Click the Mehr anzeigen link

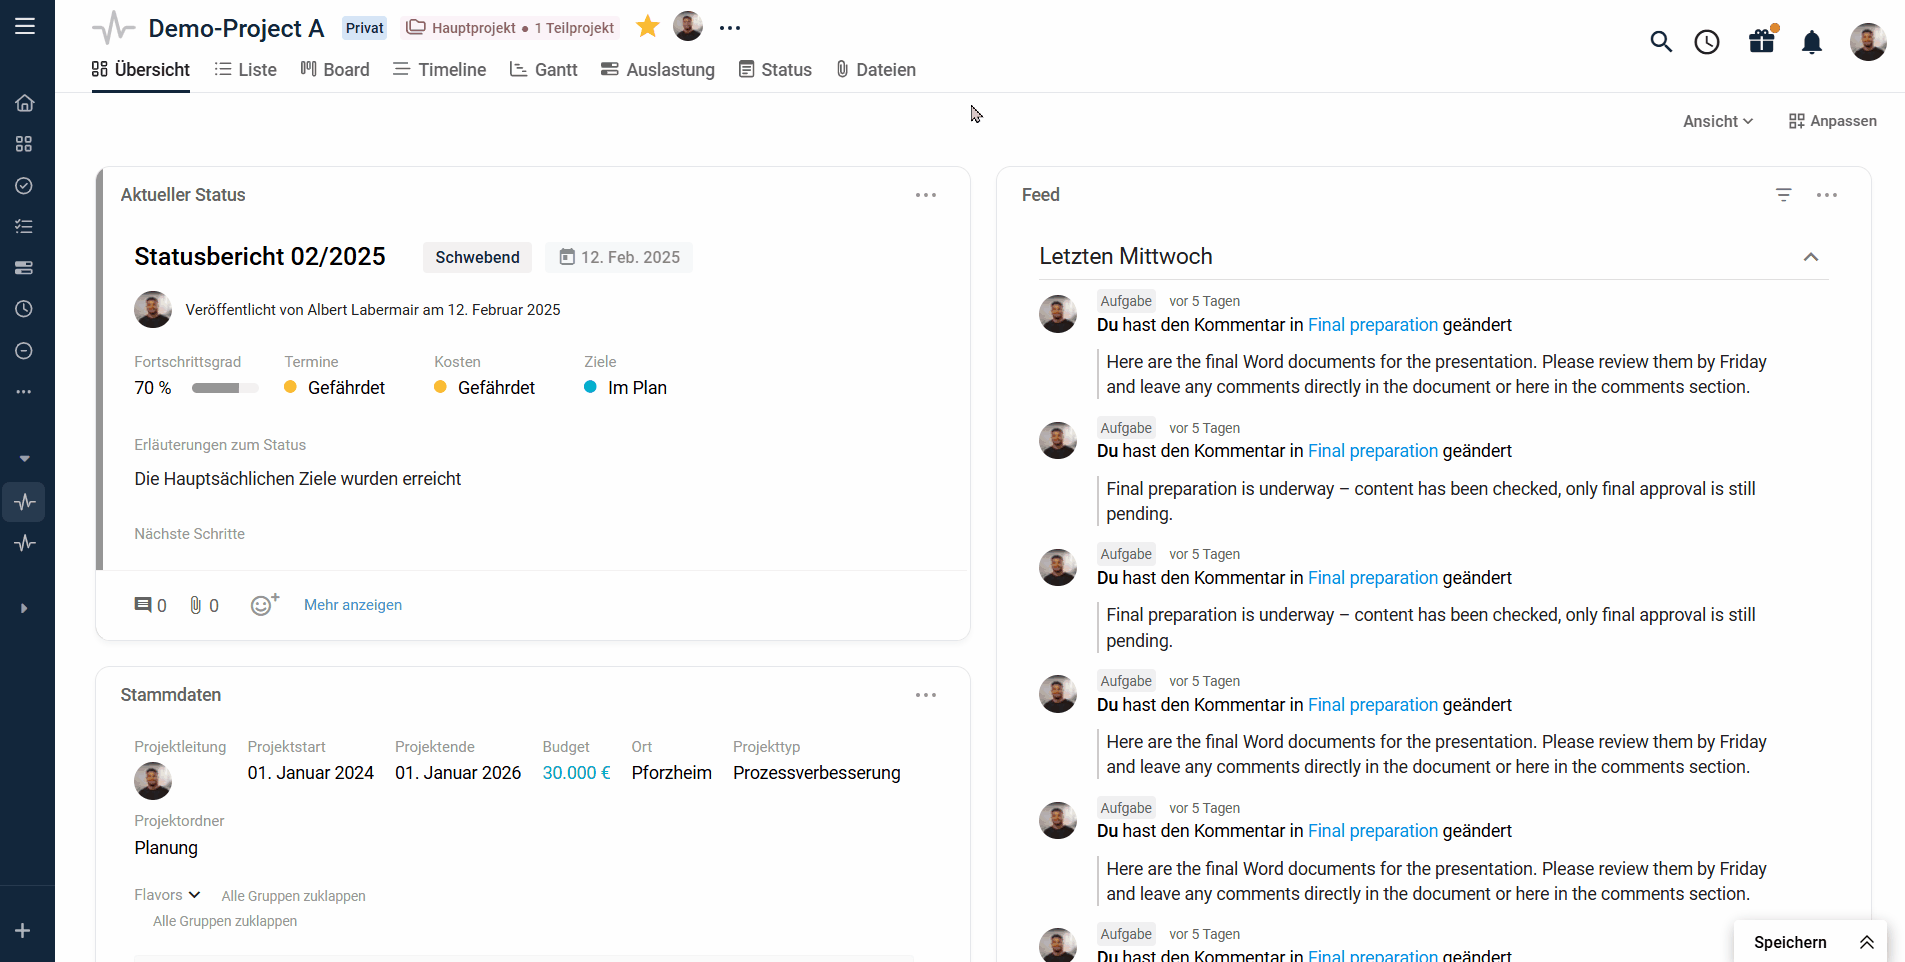[353, 605]
